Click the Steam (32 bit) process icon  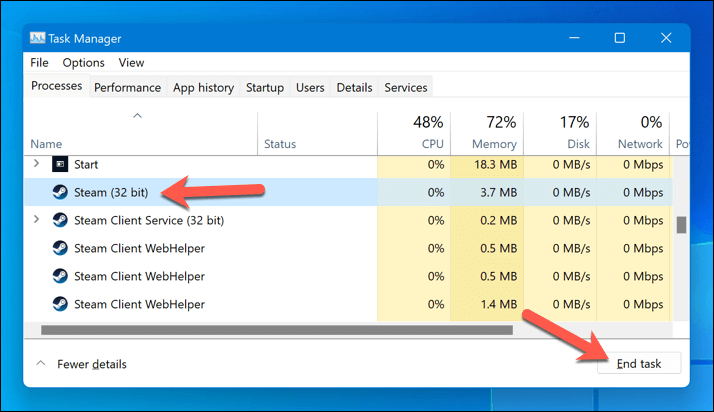pos(60,192)
